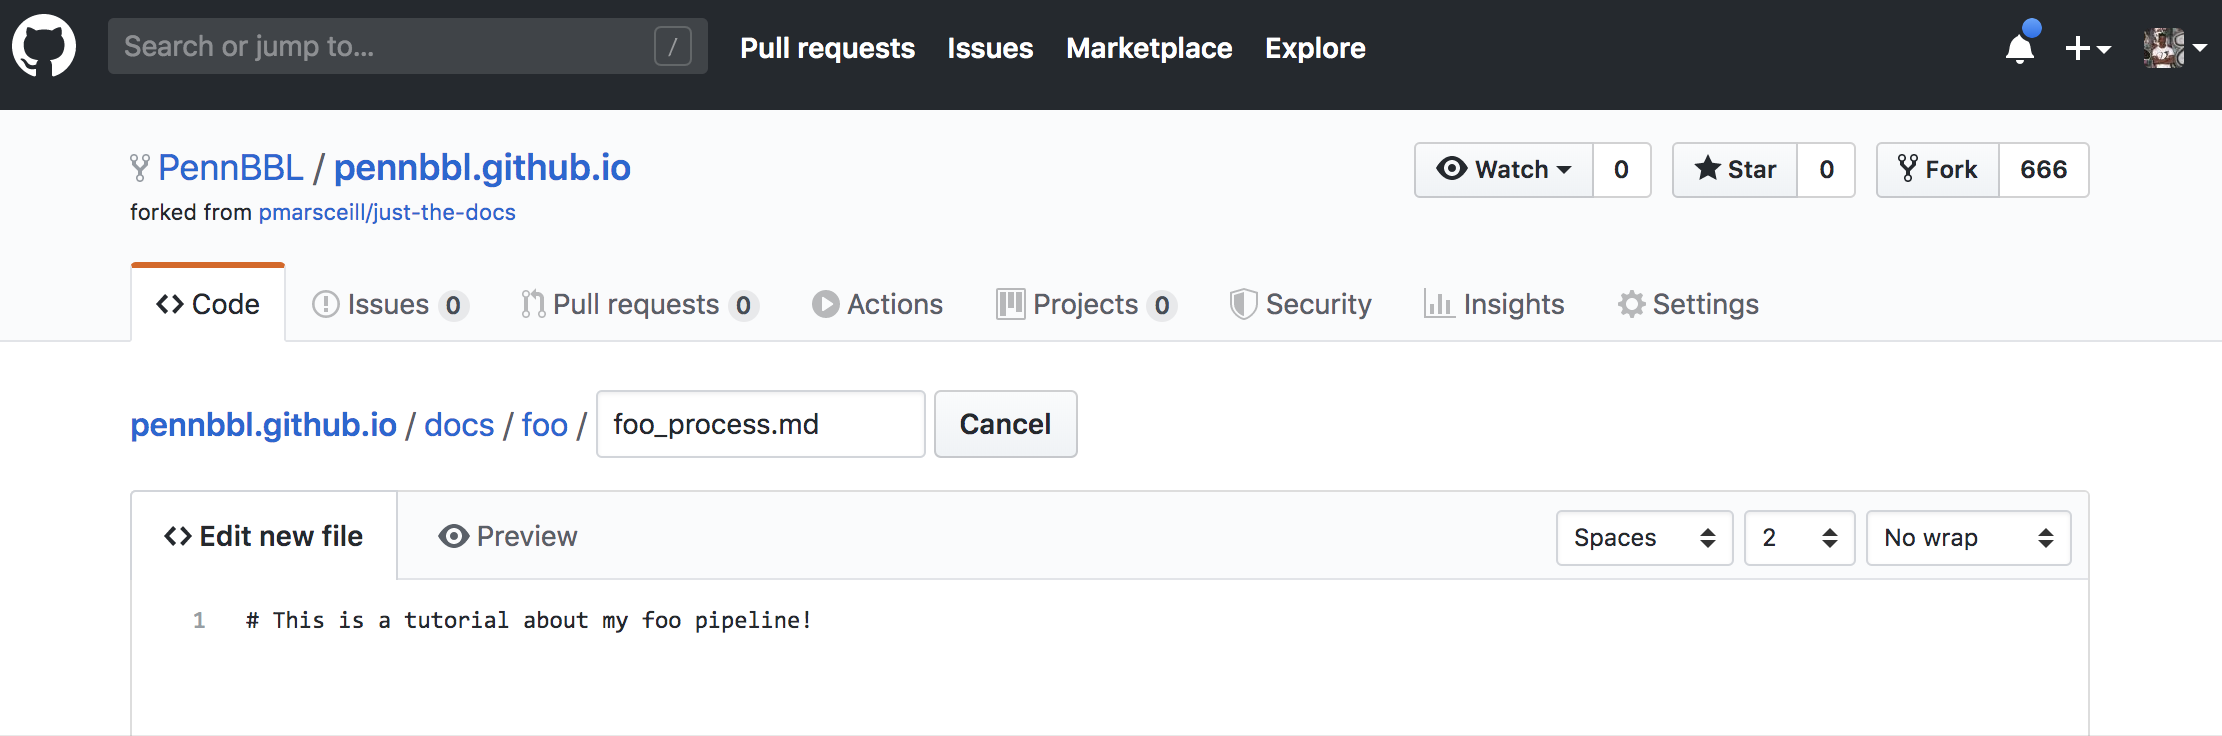
Task: Open the Watch dropdown for notifications
Action: [1504, 170]
